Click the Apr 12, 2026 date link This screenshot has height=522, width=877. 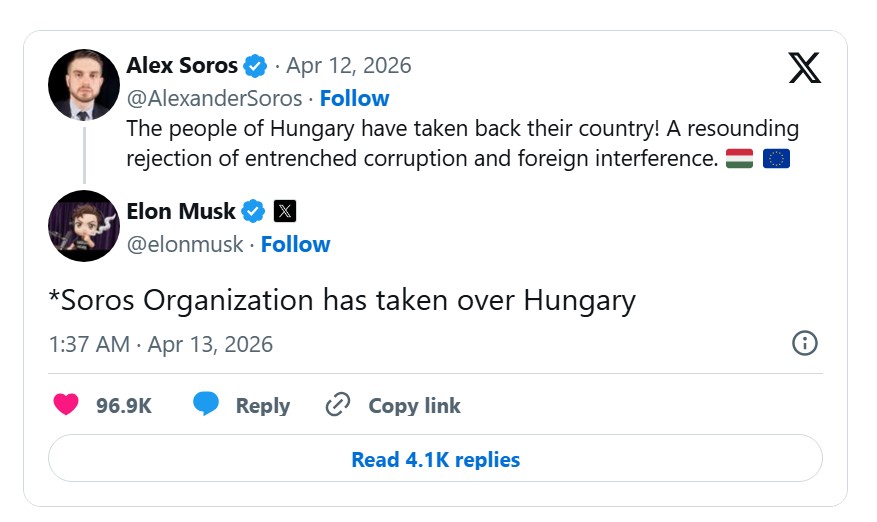(349, 67)
